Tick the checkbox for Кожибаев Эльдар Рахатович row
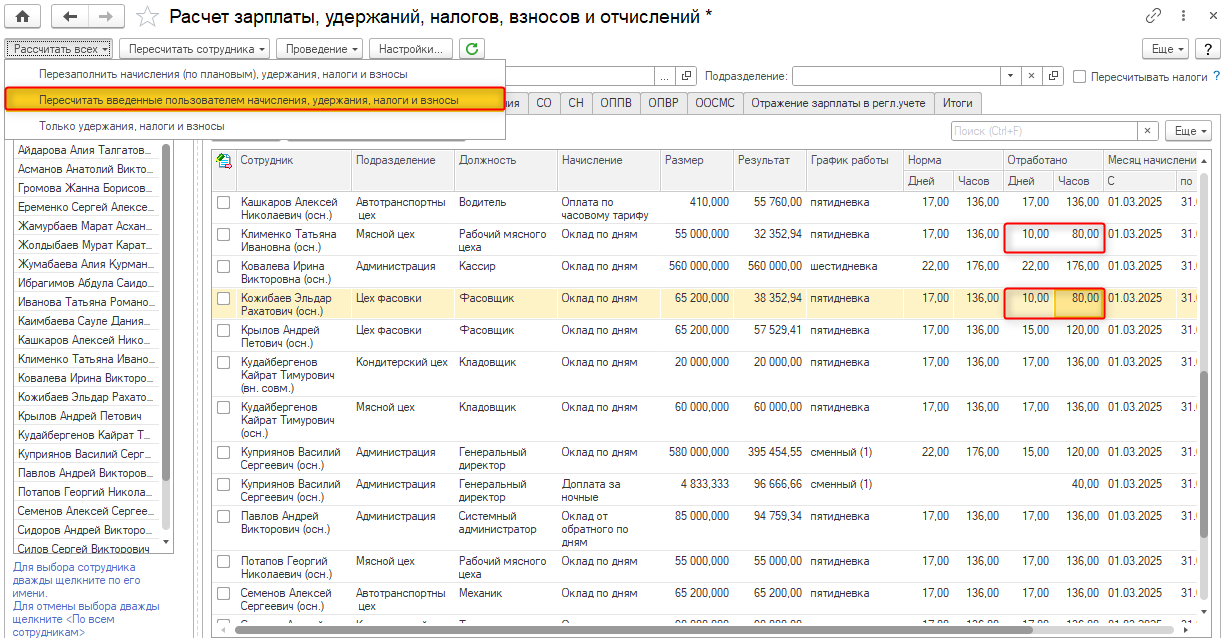This screenshot has width=1223, height=638. click(x=224, y=298)
